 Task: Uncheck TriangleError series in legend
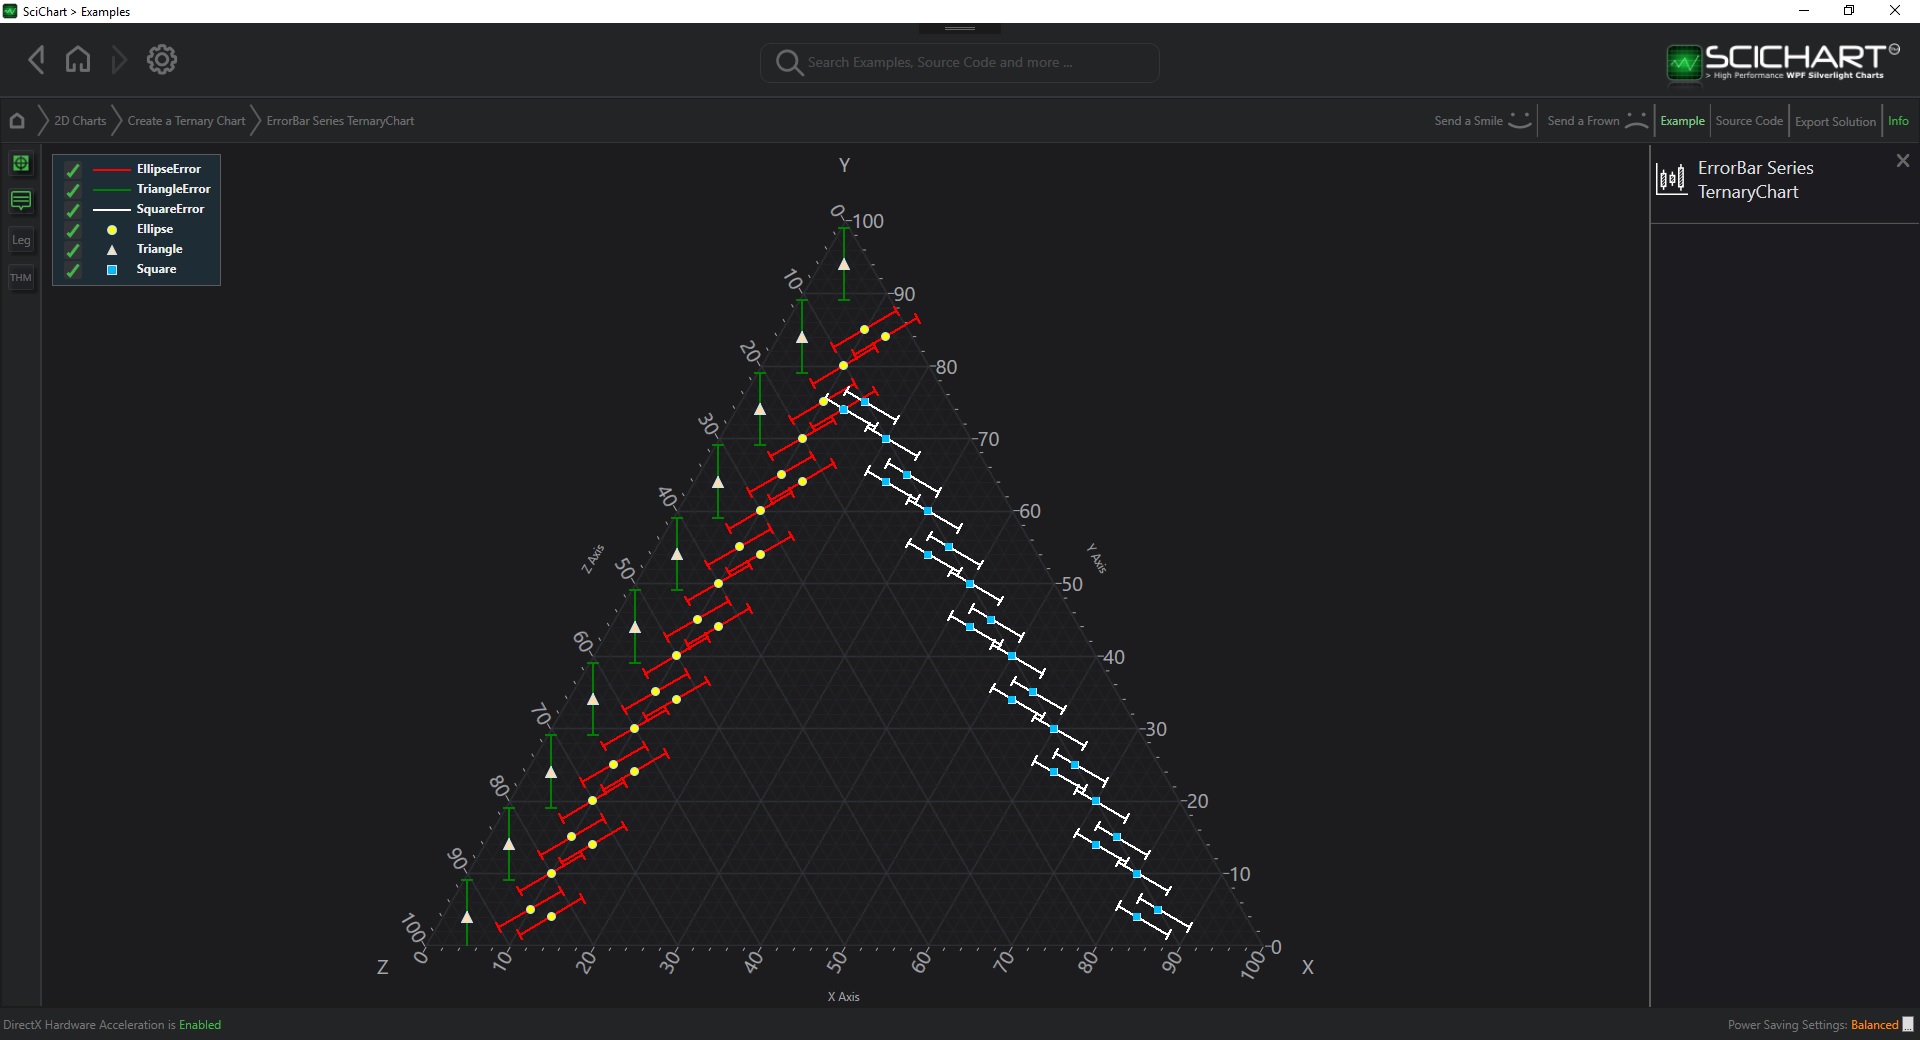click(73, 190)
